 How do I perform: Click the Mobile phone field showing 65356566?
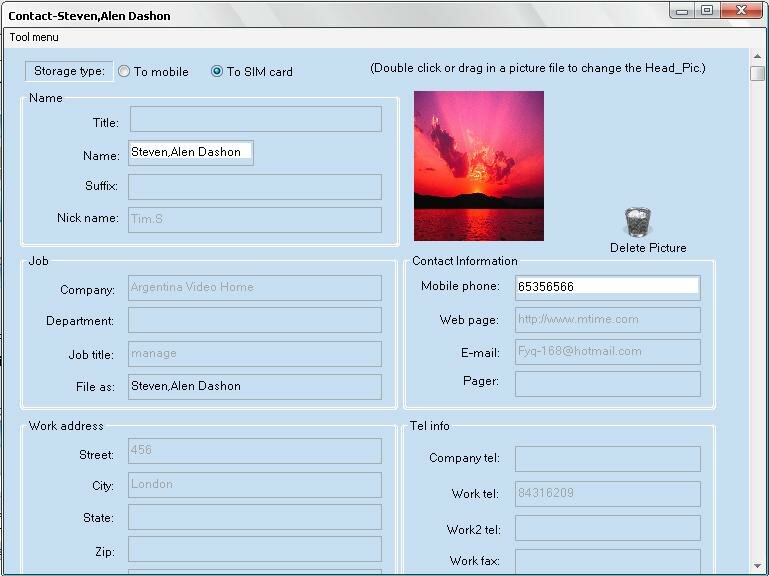pos(608,288)
